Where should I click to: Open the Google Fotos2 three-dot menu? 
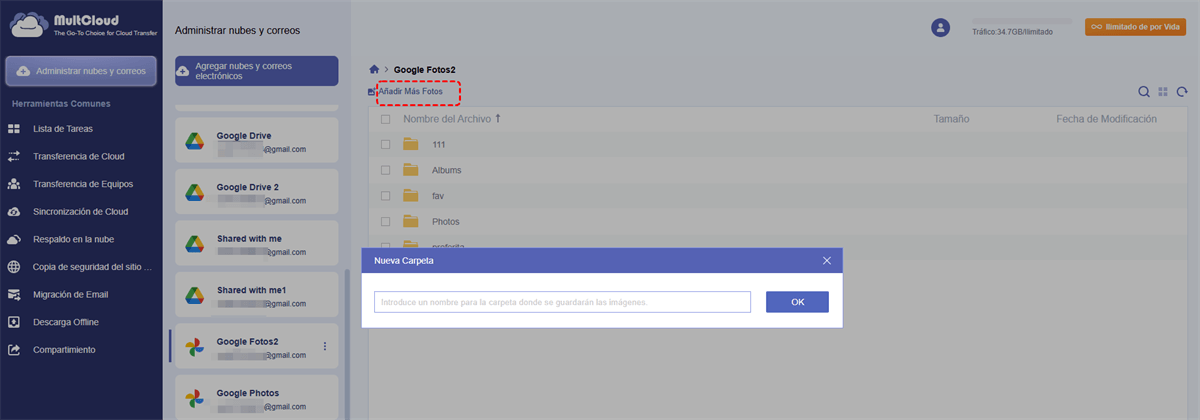tap(324, 346)
